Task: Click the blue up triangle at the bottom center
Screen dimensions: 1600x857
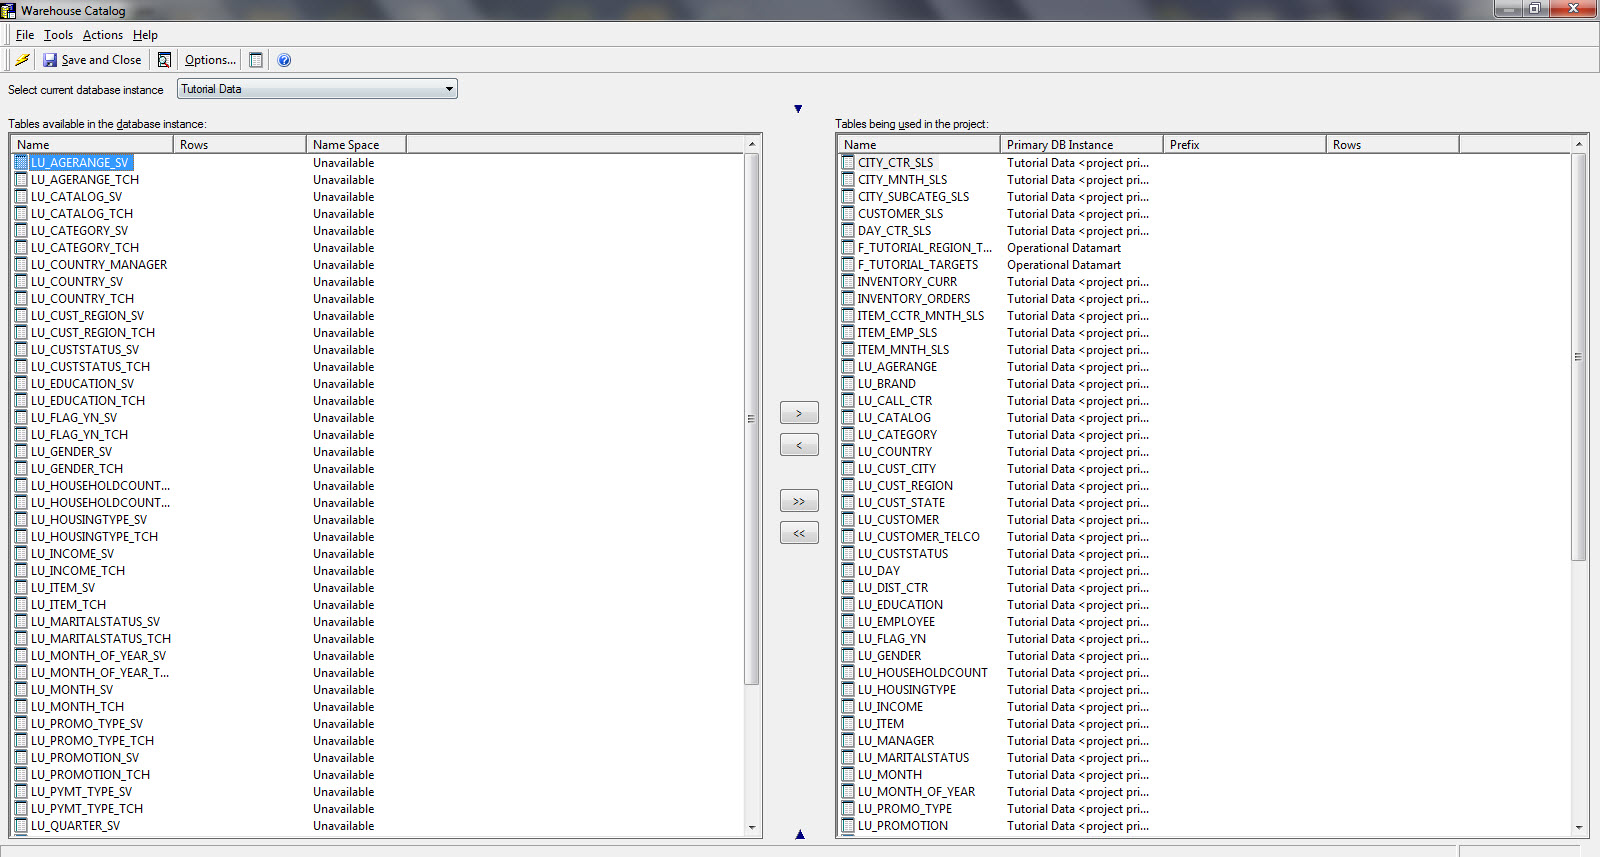Action: [800, 834]
